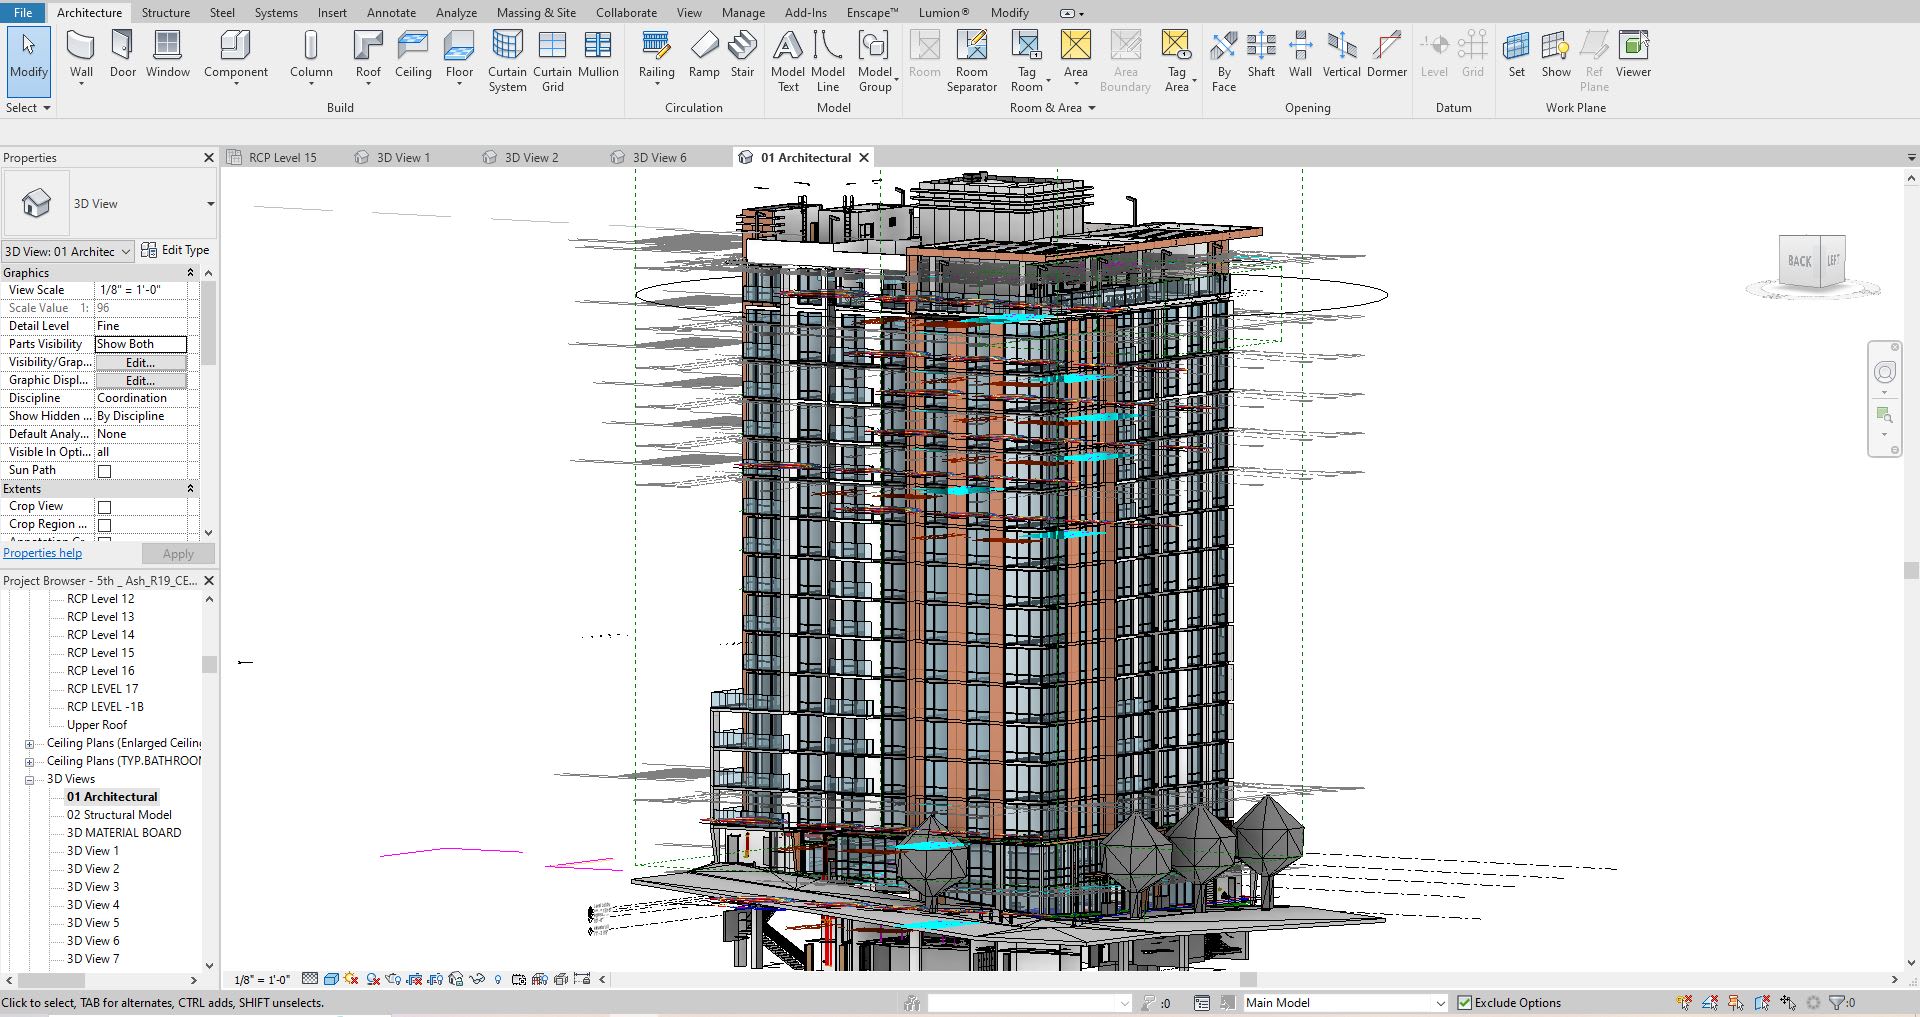The image size is (1920, 1017).
Task: Select the Ramp tool
Action: point(704,55)
